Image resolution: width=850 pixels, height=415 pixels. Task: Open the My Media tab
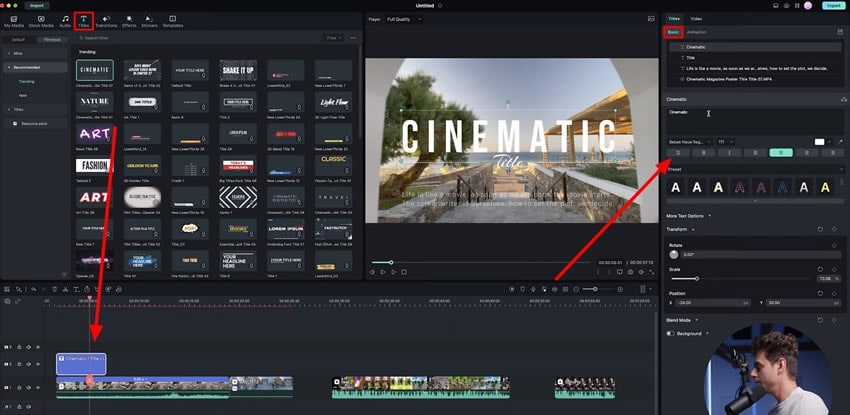[x=14, y=22]
